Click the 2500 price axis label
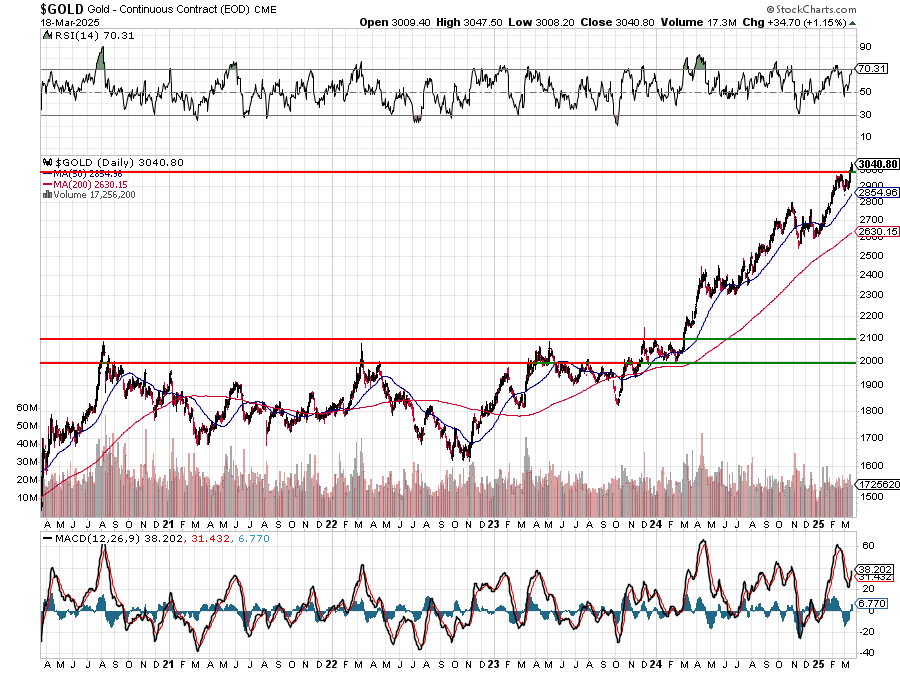This screenshot has width=900, height=673. 871,256
